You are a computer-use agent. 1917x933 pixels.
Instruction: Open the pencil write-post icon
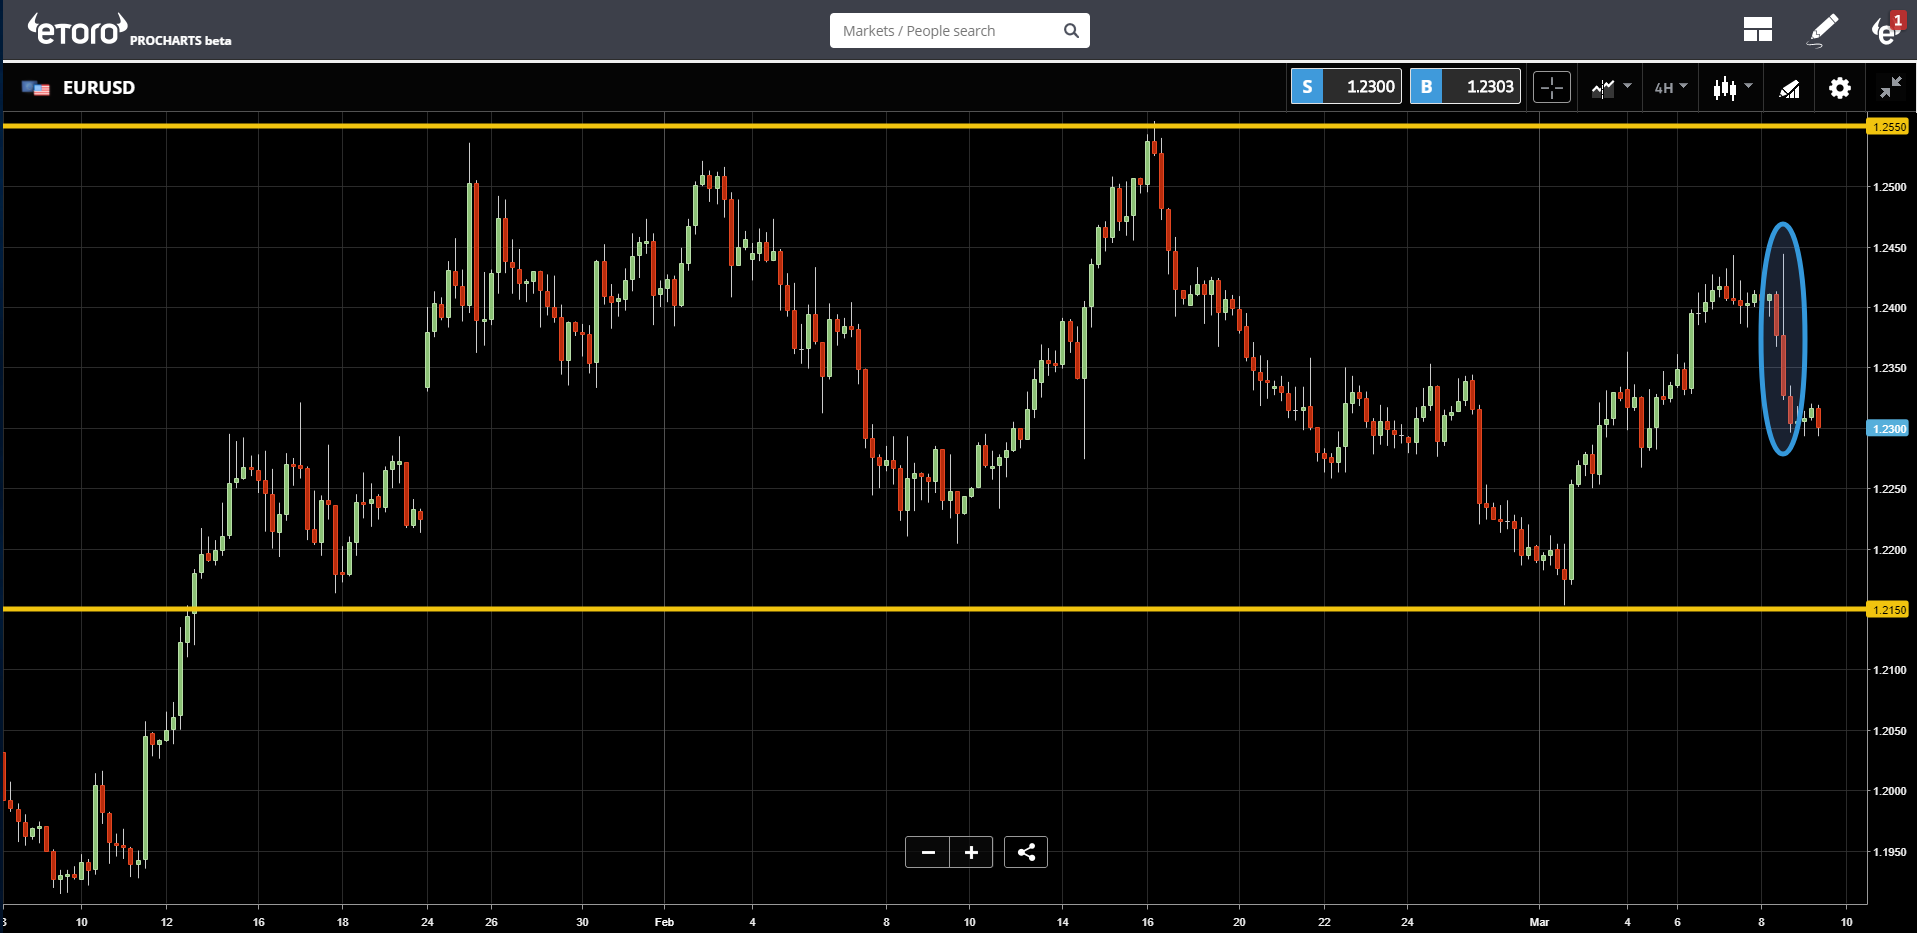coord(1824,29)
